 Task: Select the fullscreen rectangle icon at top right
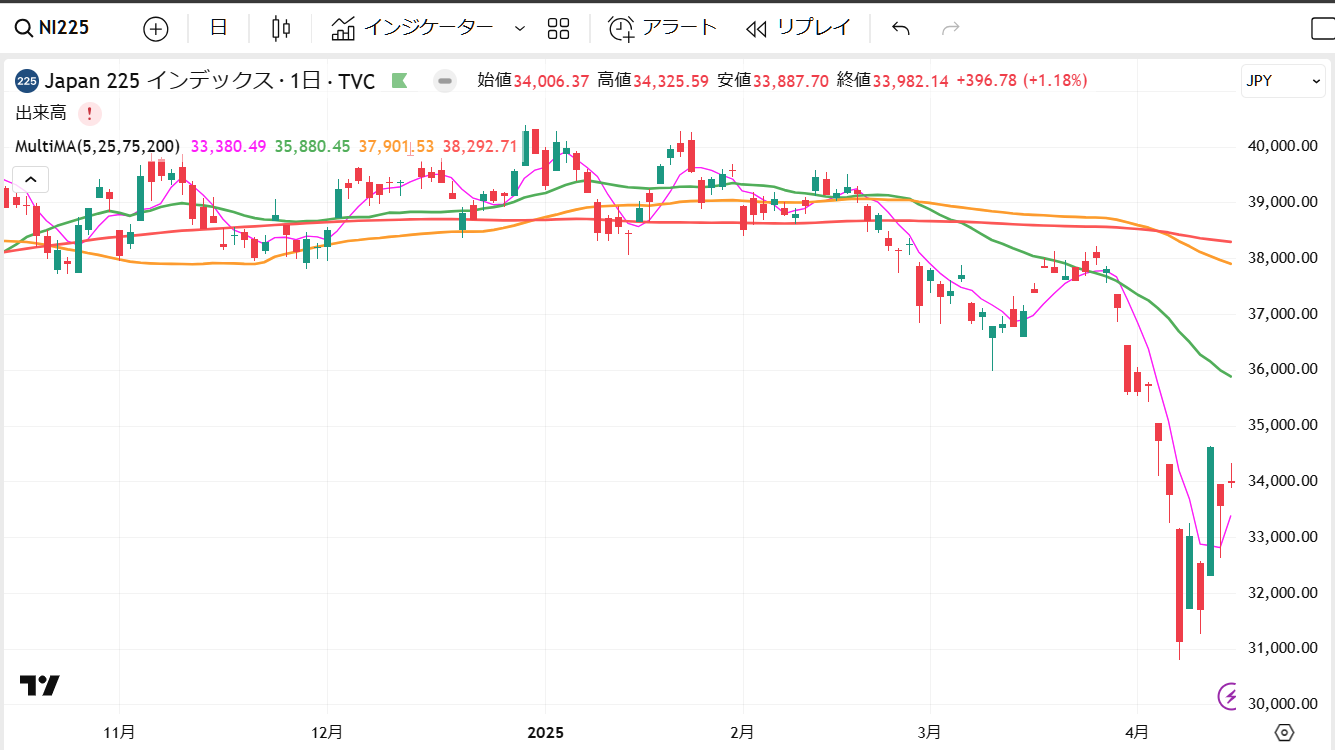click(1322, 28)
